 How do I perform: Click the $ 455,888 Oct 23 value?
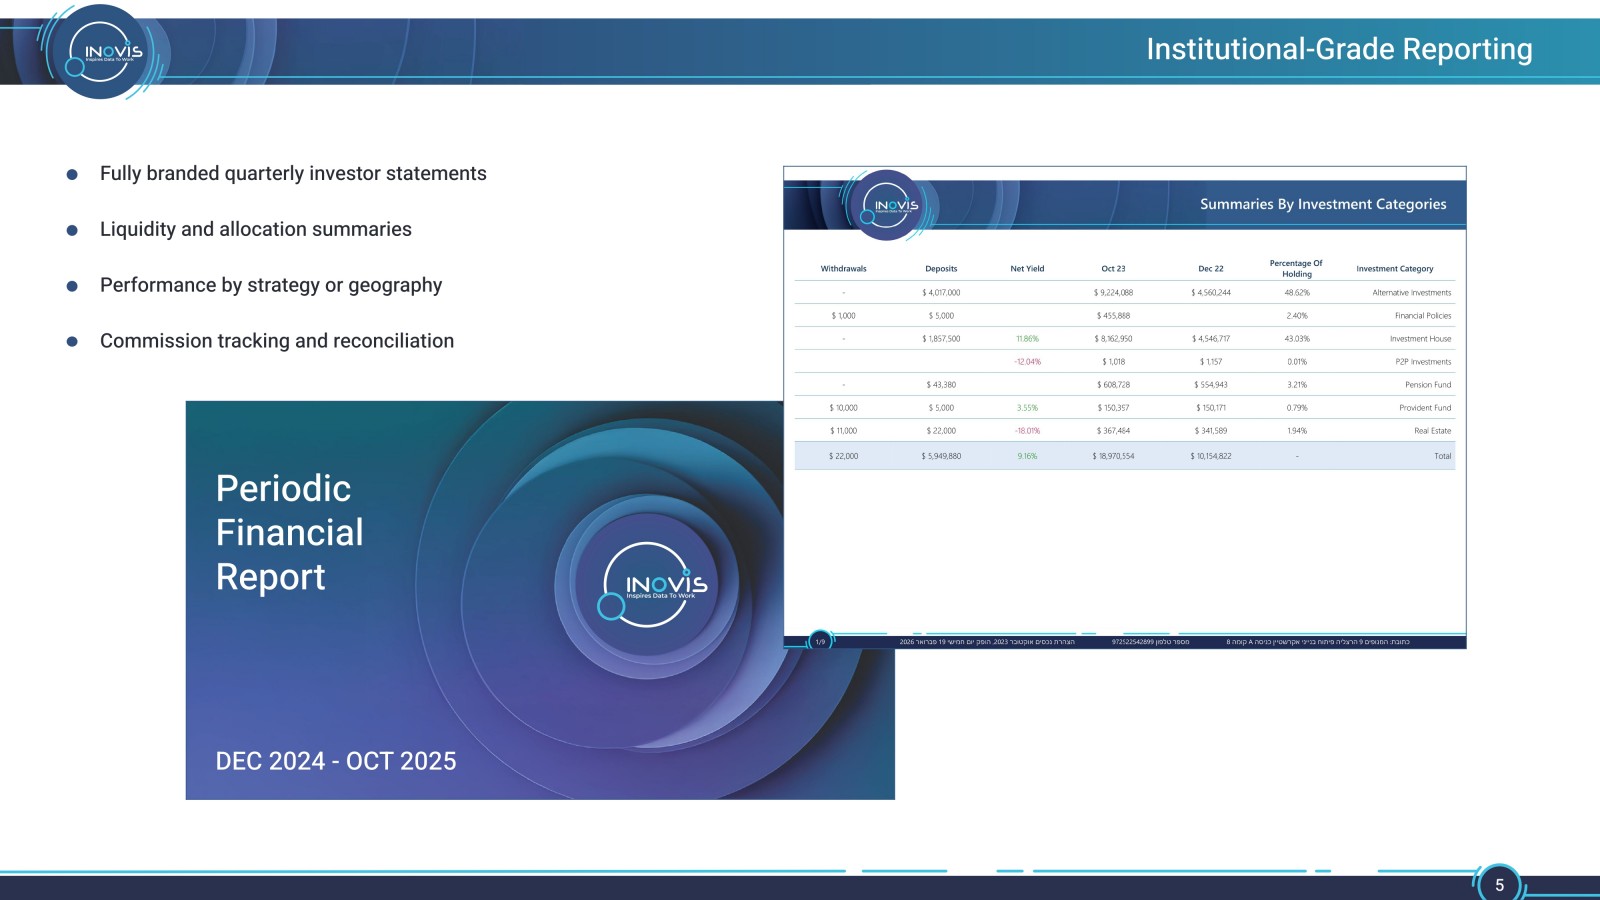click(x=1113, y=316)
